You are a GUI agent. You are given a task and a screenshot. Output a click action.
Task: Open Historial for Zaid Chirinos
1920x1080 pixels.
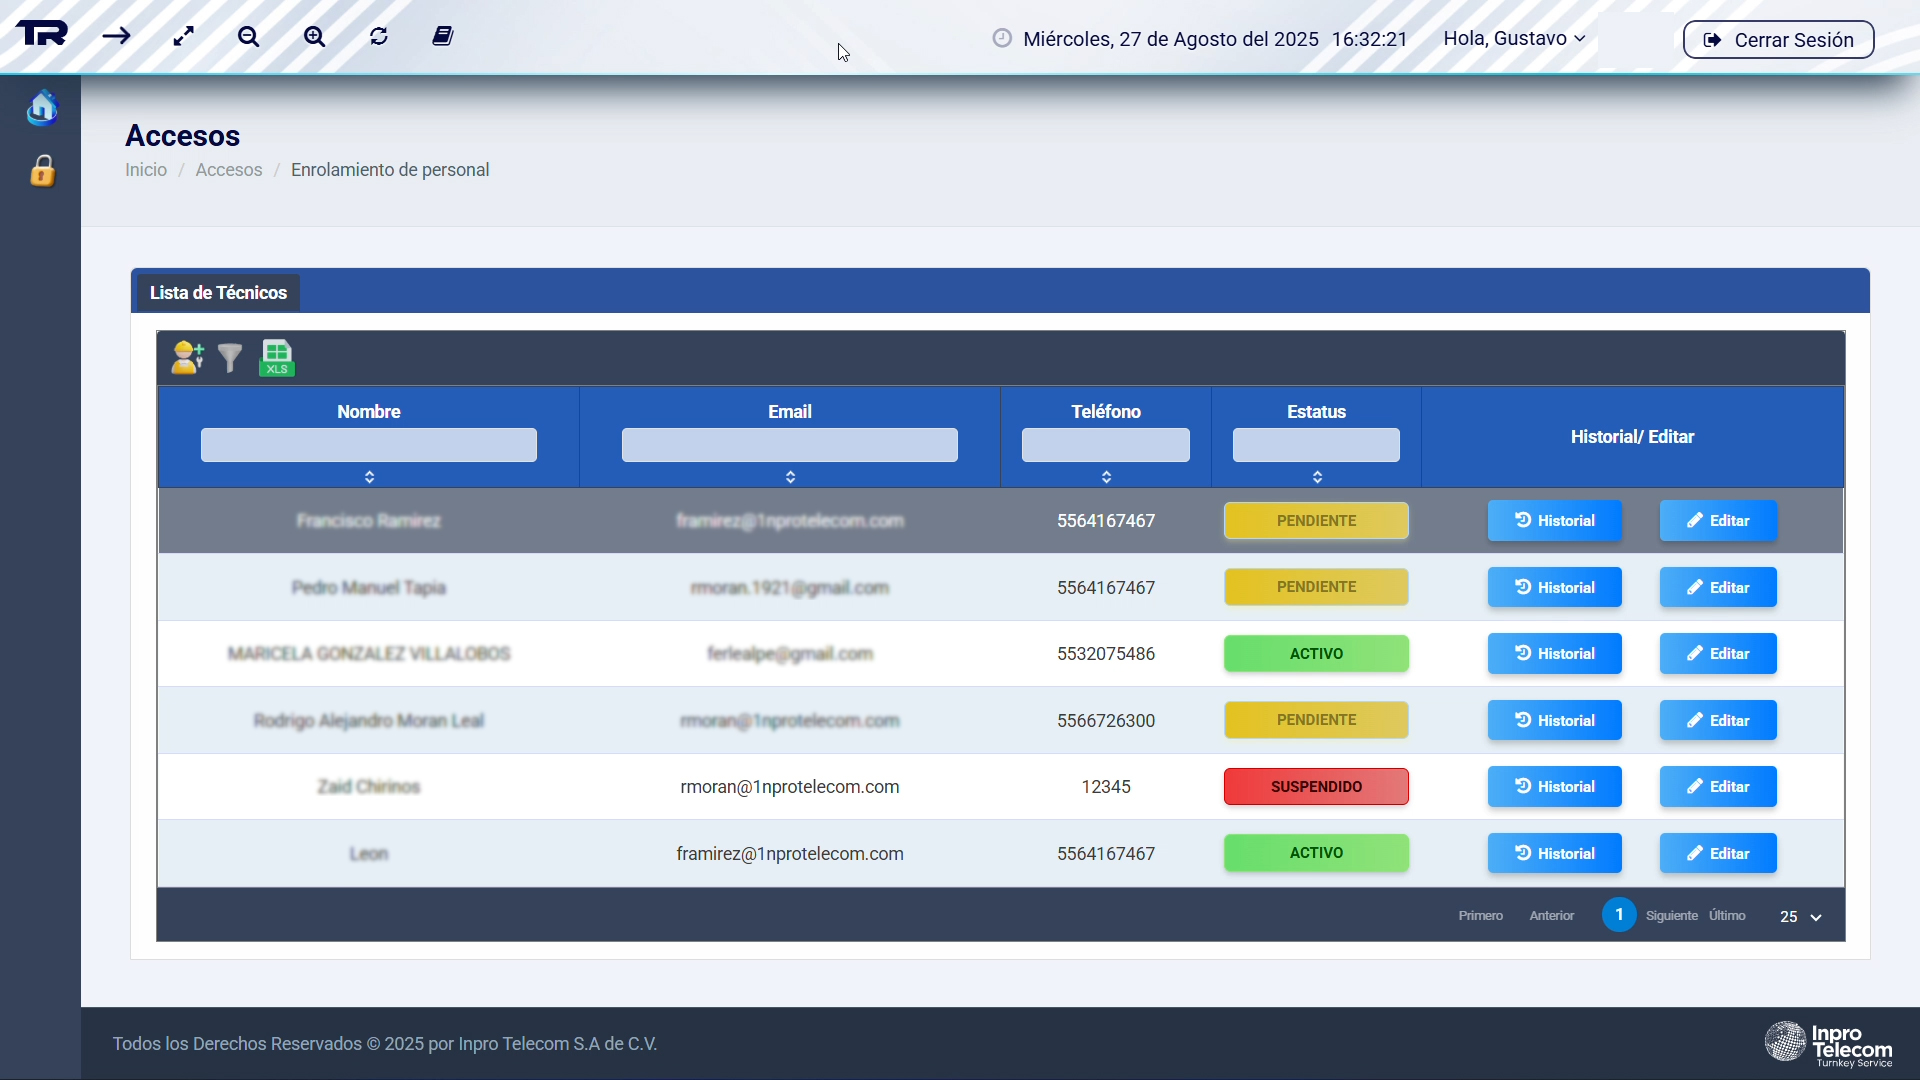point(1554,787)
